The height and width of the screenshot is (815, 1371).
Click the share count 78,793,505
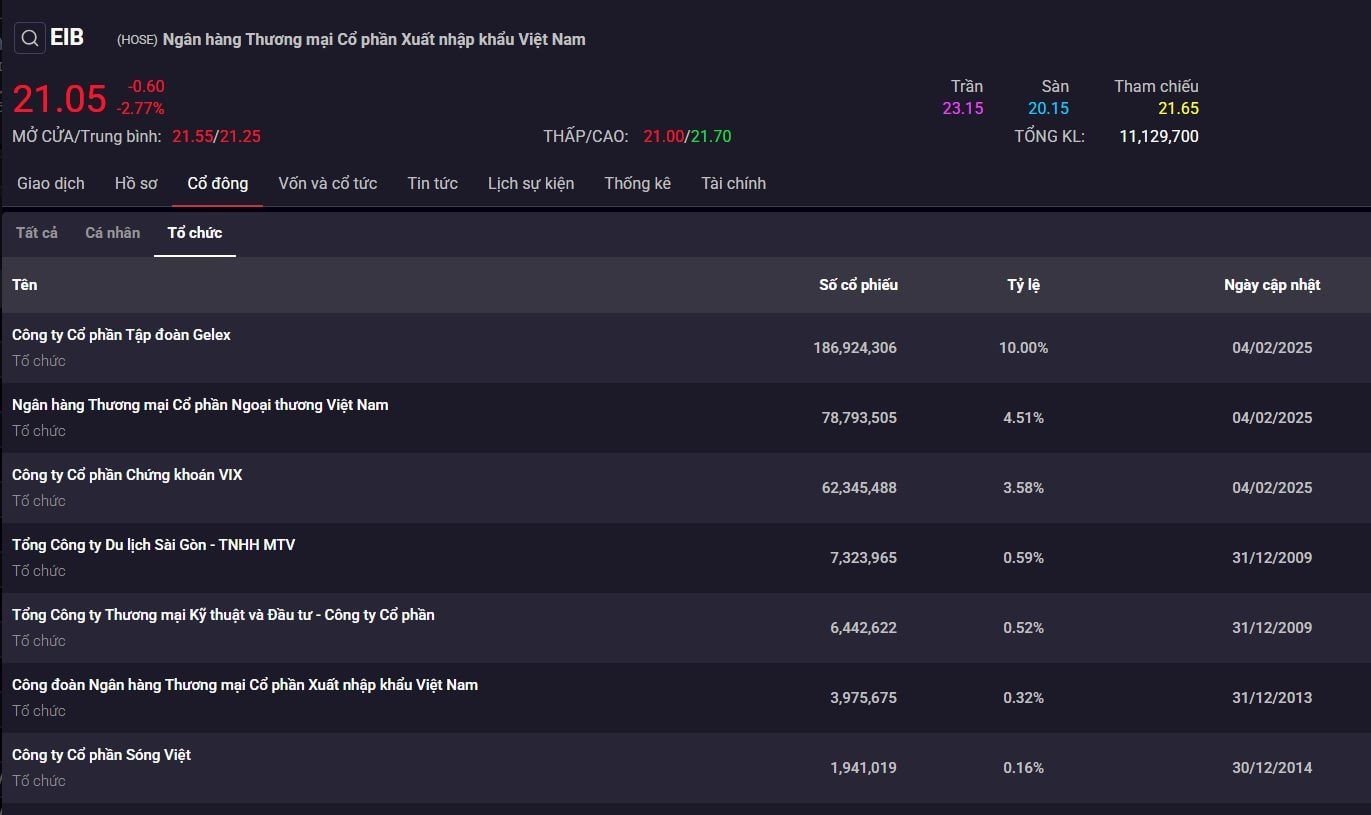859,418
